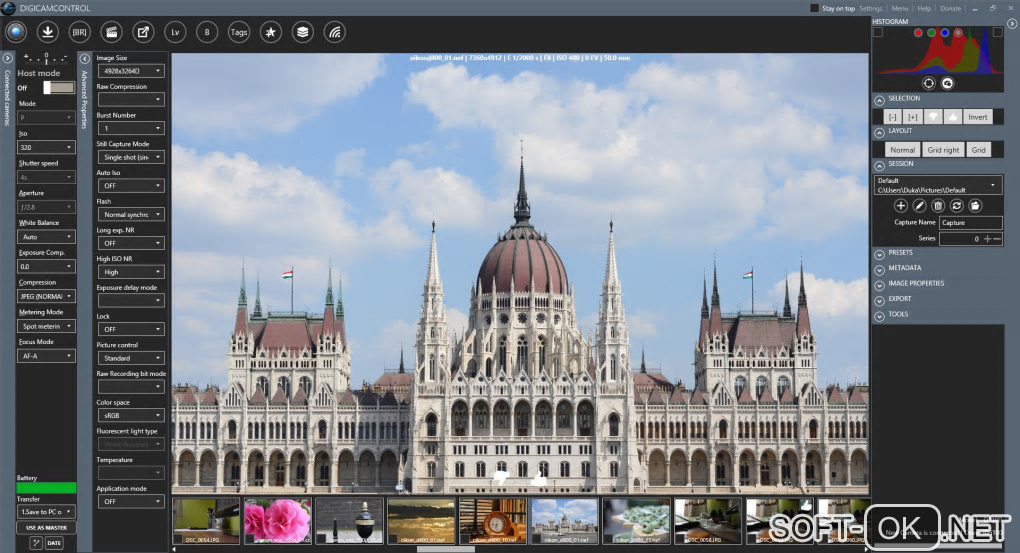1020x553 pixels.
Task: Open the Image Size dropdown
Action: pos(131,71)
